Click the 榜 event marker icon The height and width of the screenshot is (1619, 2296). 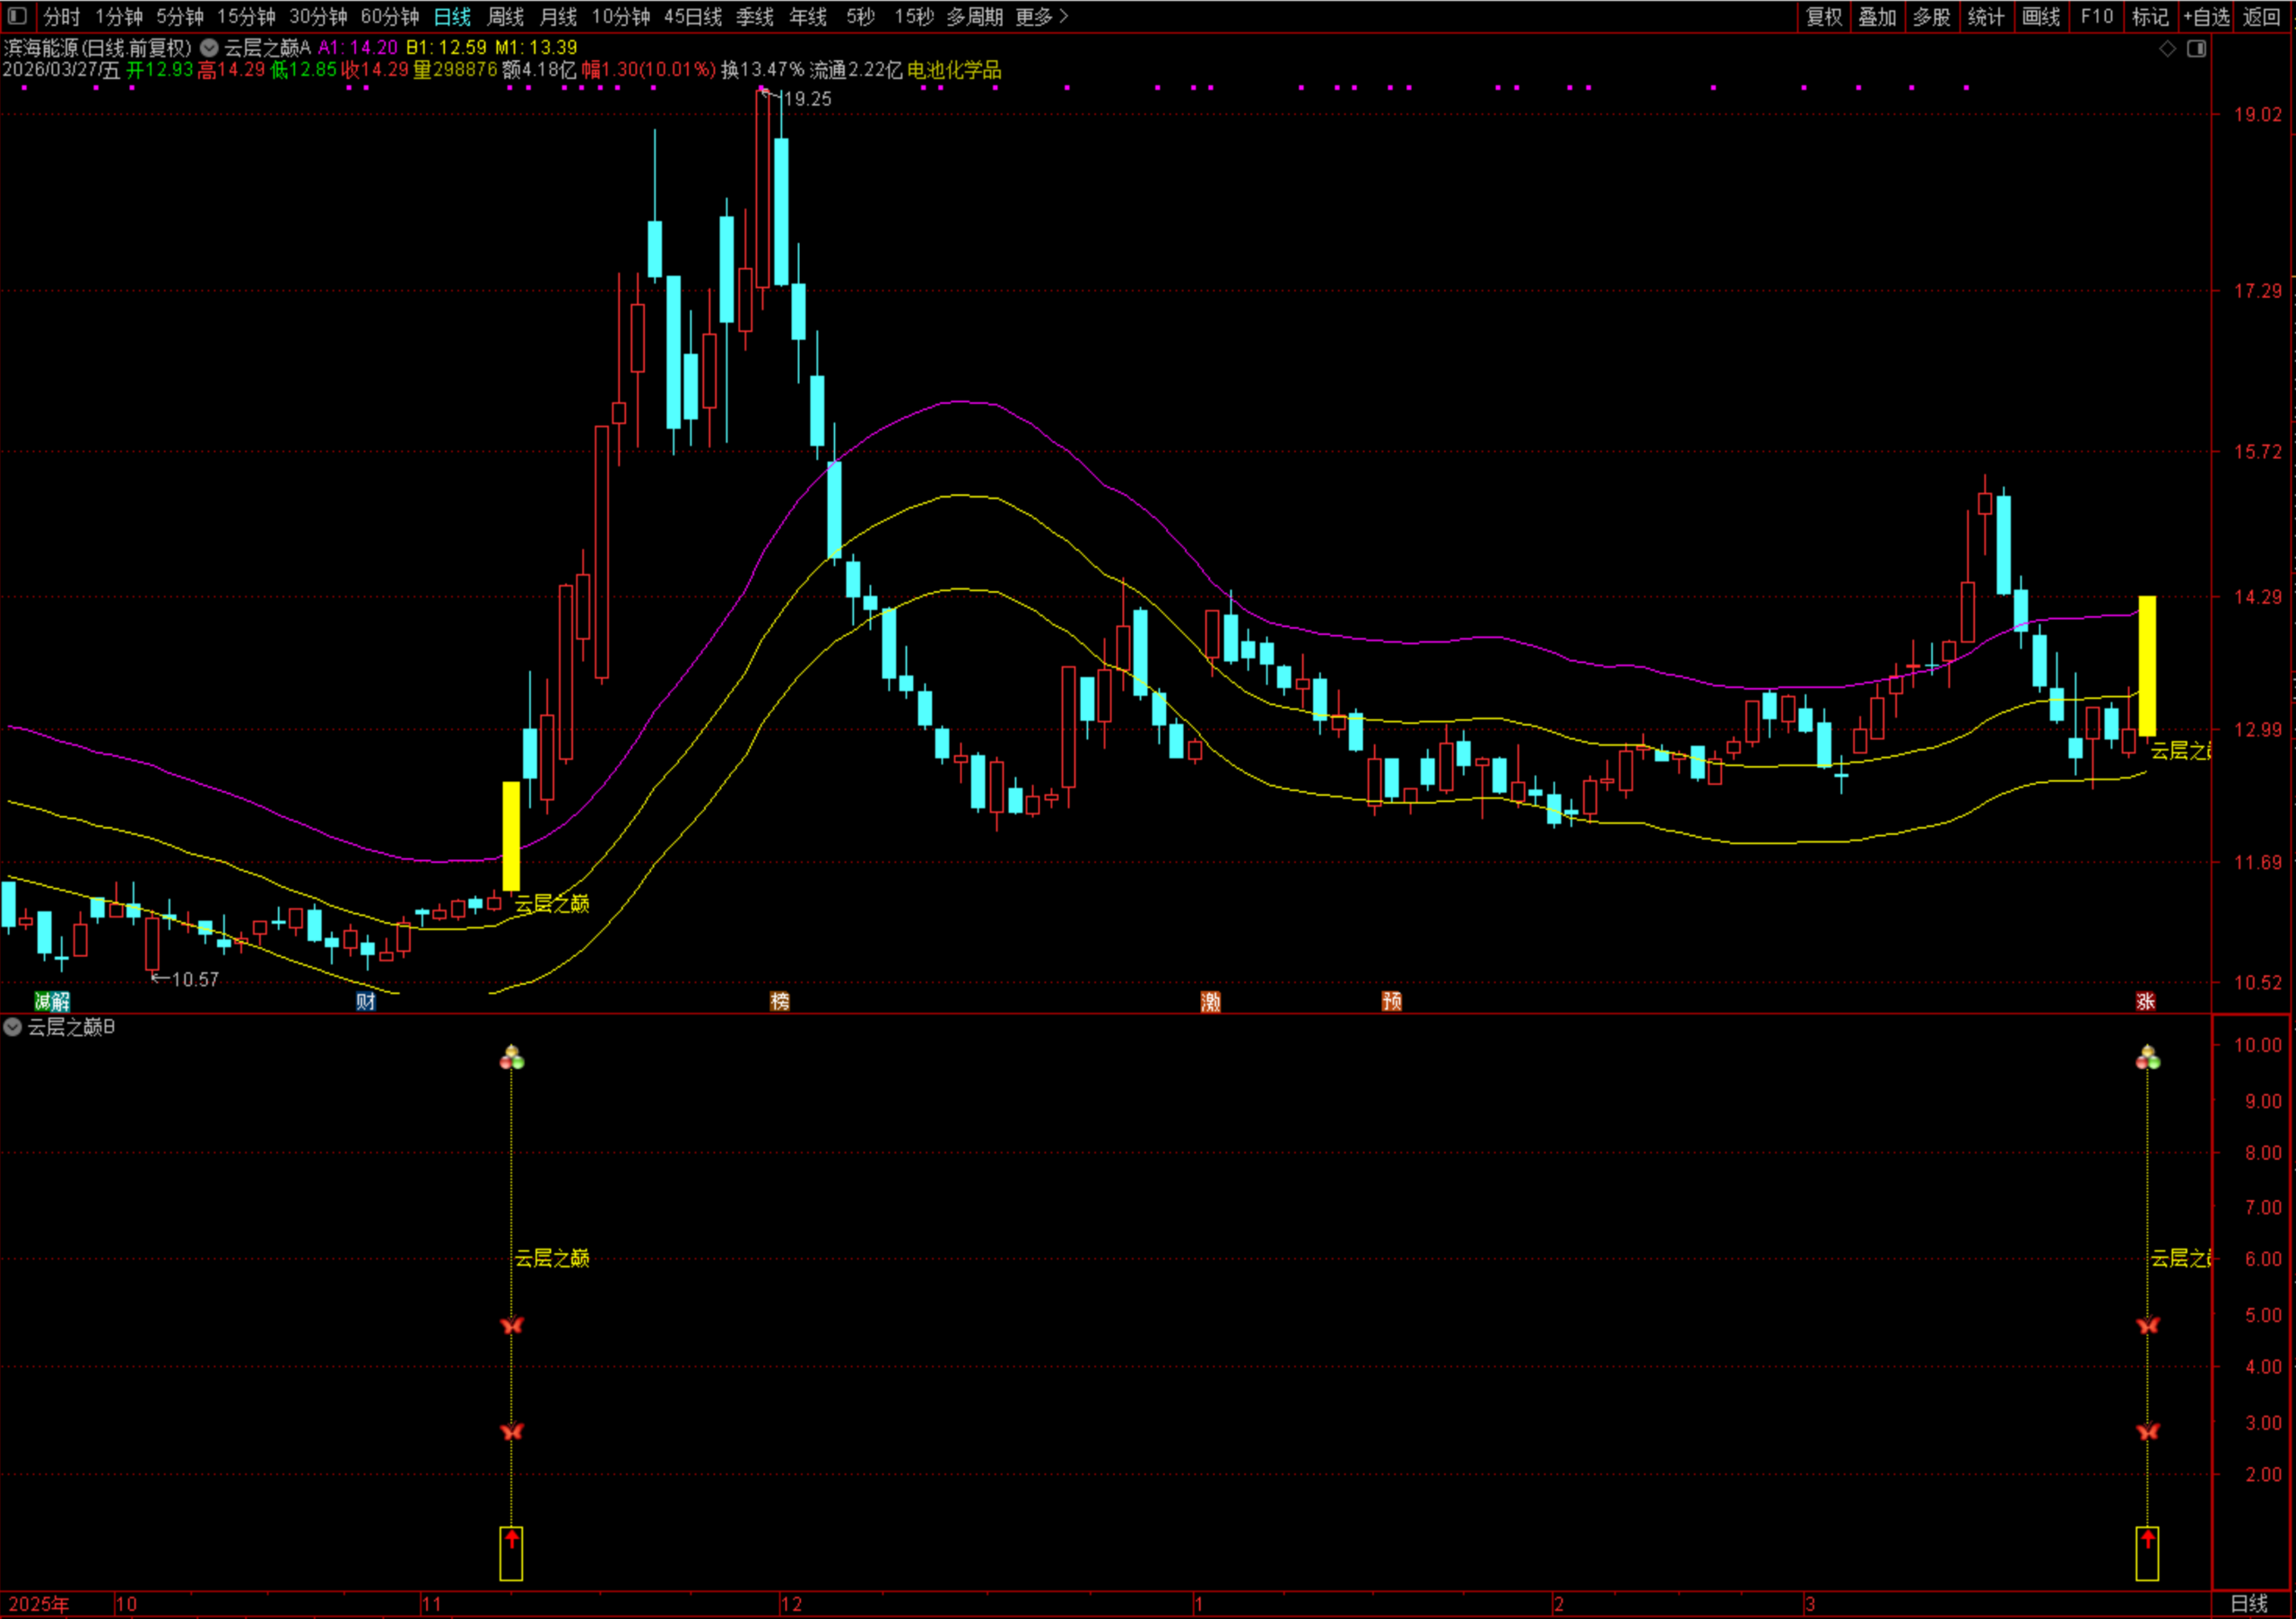[780, 1001]
